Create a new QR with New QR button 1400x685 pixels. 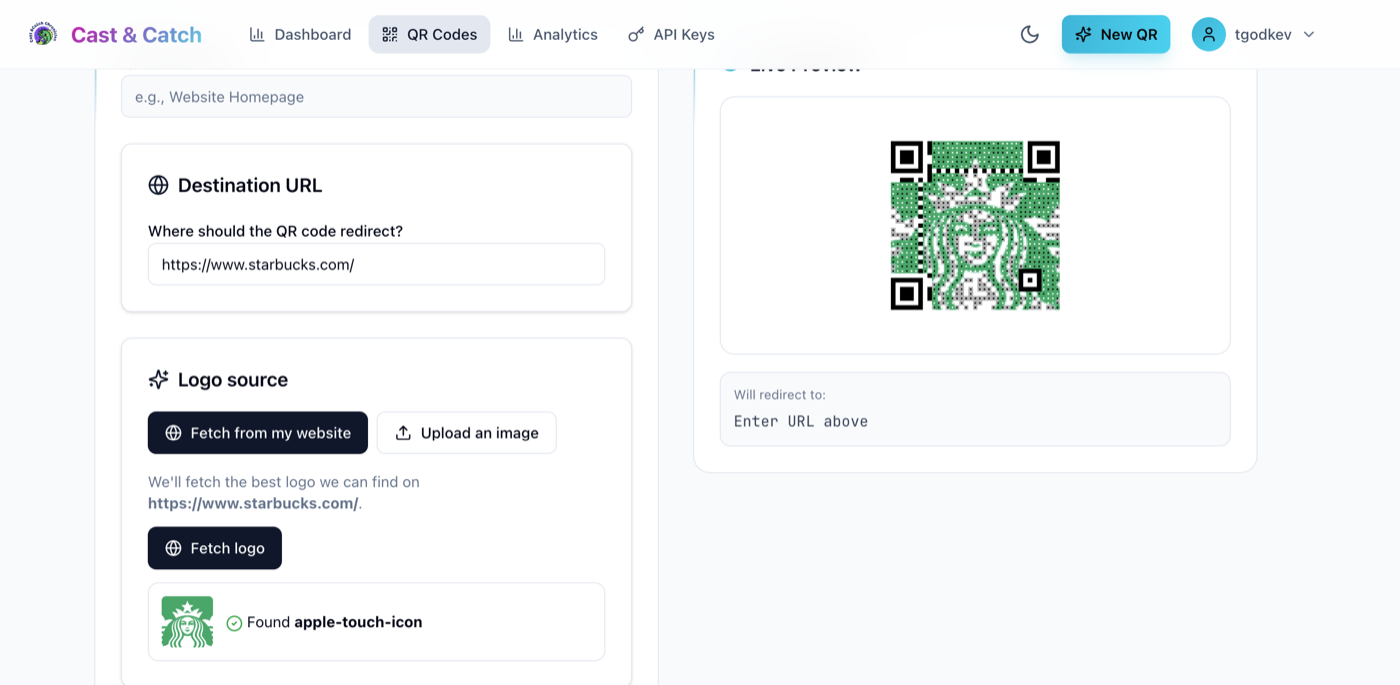pyautogui.click(x=1116, y=34)
